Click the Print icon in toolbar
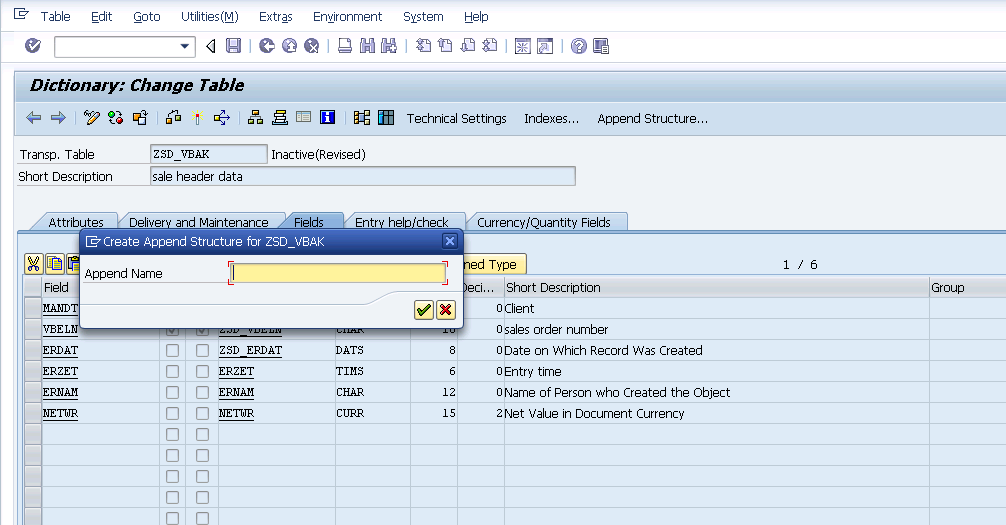Image resolution: width=1006 pixels, height=525 pixels. pos(344,46)
